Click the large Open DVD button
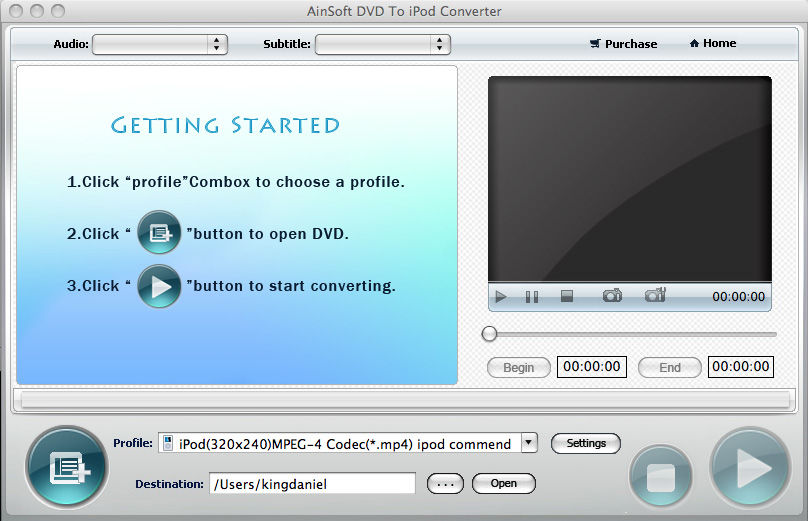Screen dimensions: 808x521 click(x=67, y=467)
